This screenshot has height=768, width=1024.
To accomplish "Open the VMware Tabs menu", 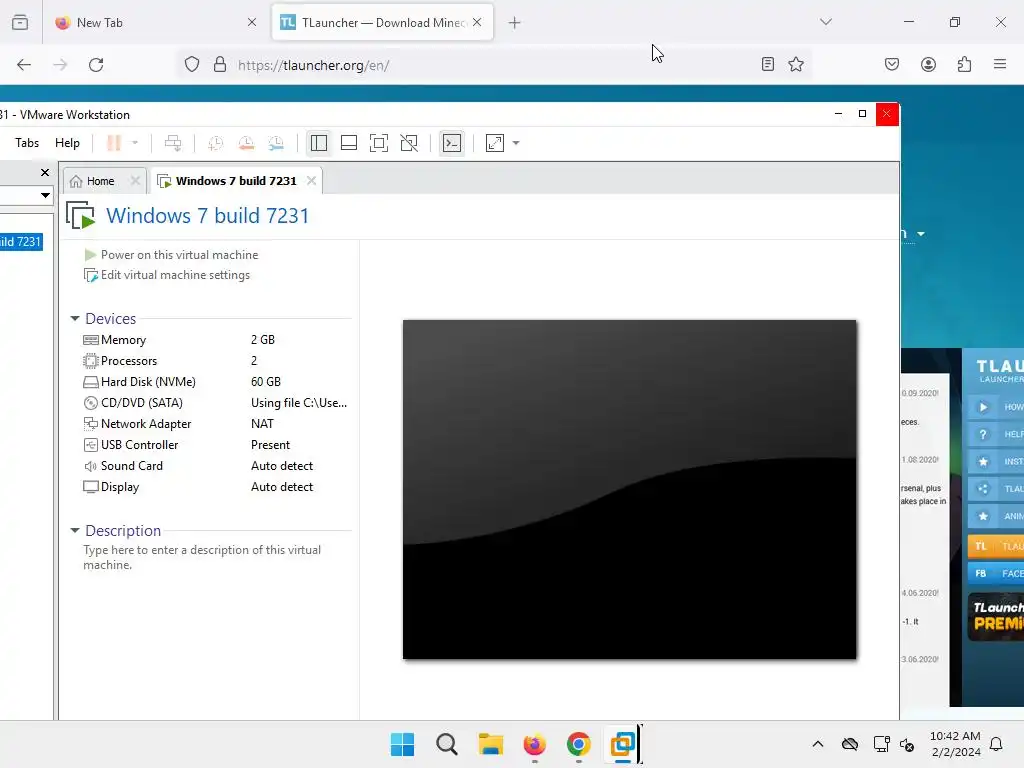I will point(27,143).
